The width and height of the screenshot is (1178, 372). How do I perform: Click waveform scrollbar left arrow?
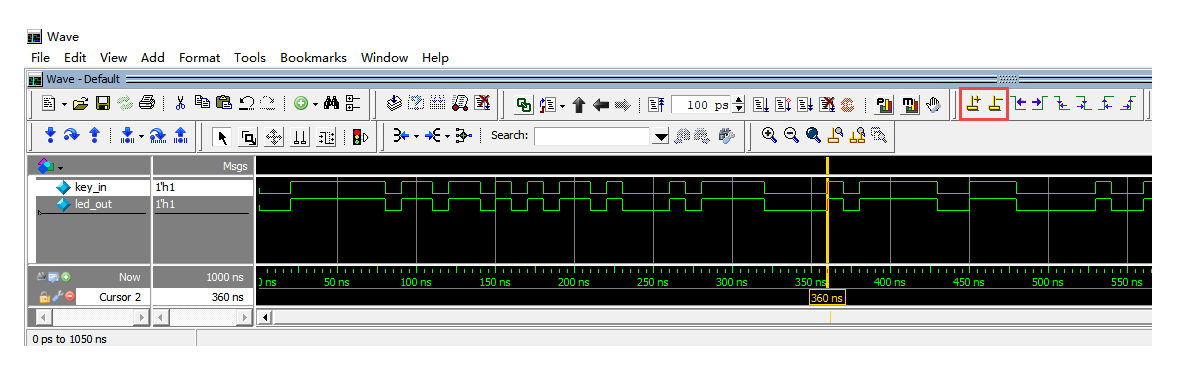(x=264, y=318)
